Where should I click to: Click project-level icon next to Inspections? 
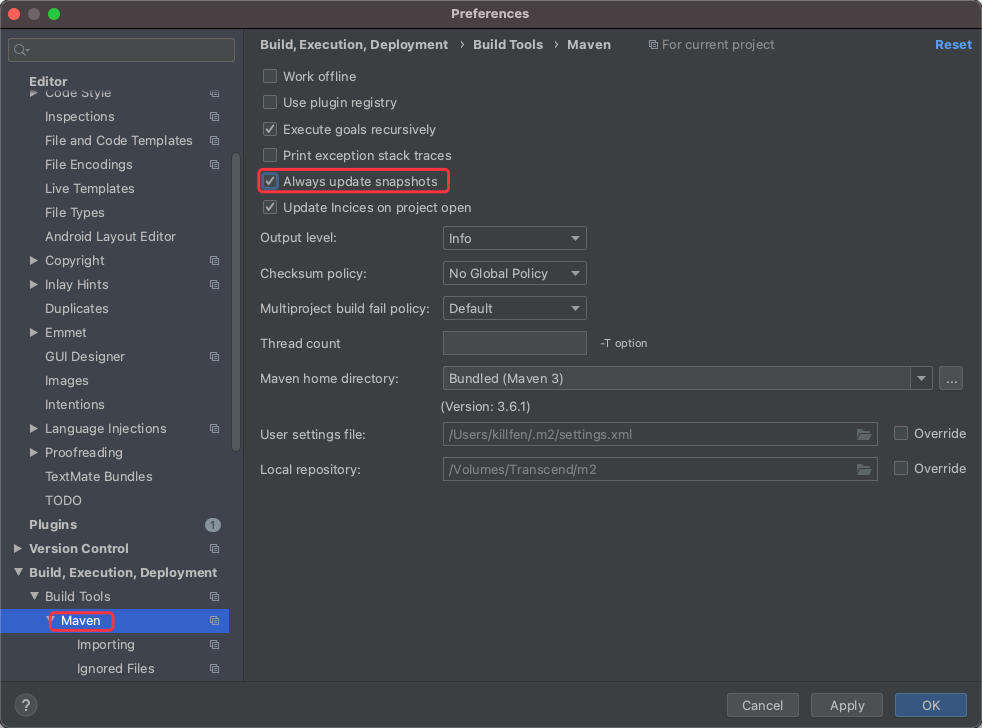tap(214, 117)
